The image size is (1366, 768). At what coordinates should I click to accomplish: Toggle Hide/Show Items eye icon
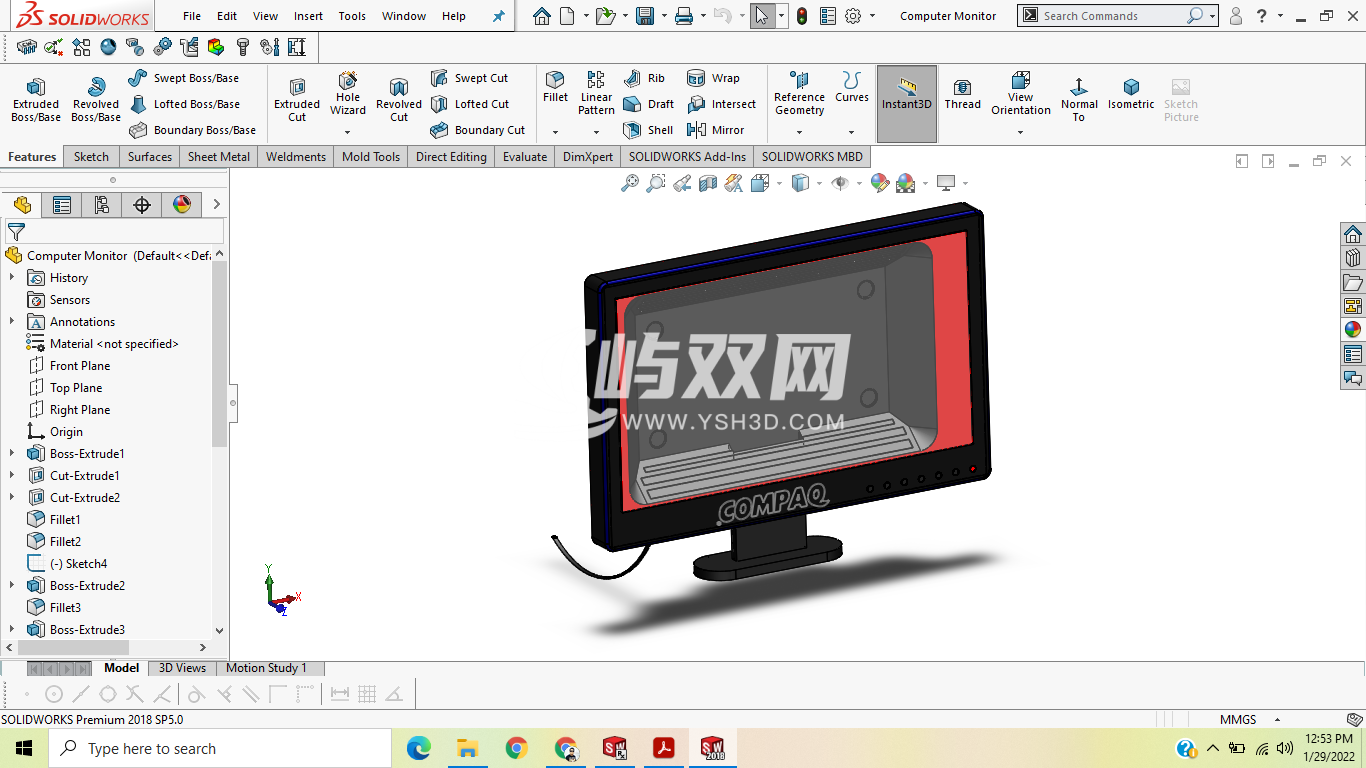840,183
